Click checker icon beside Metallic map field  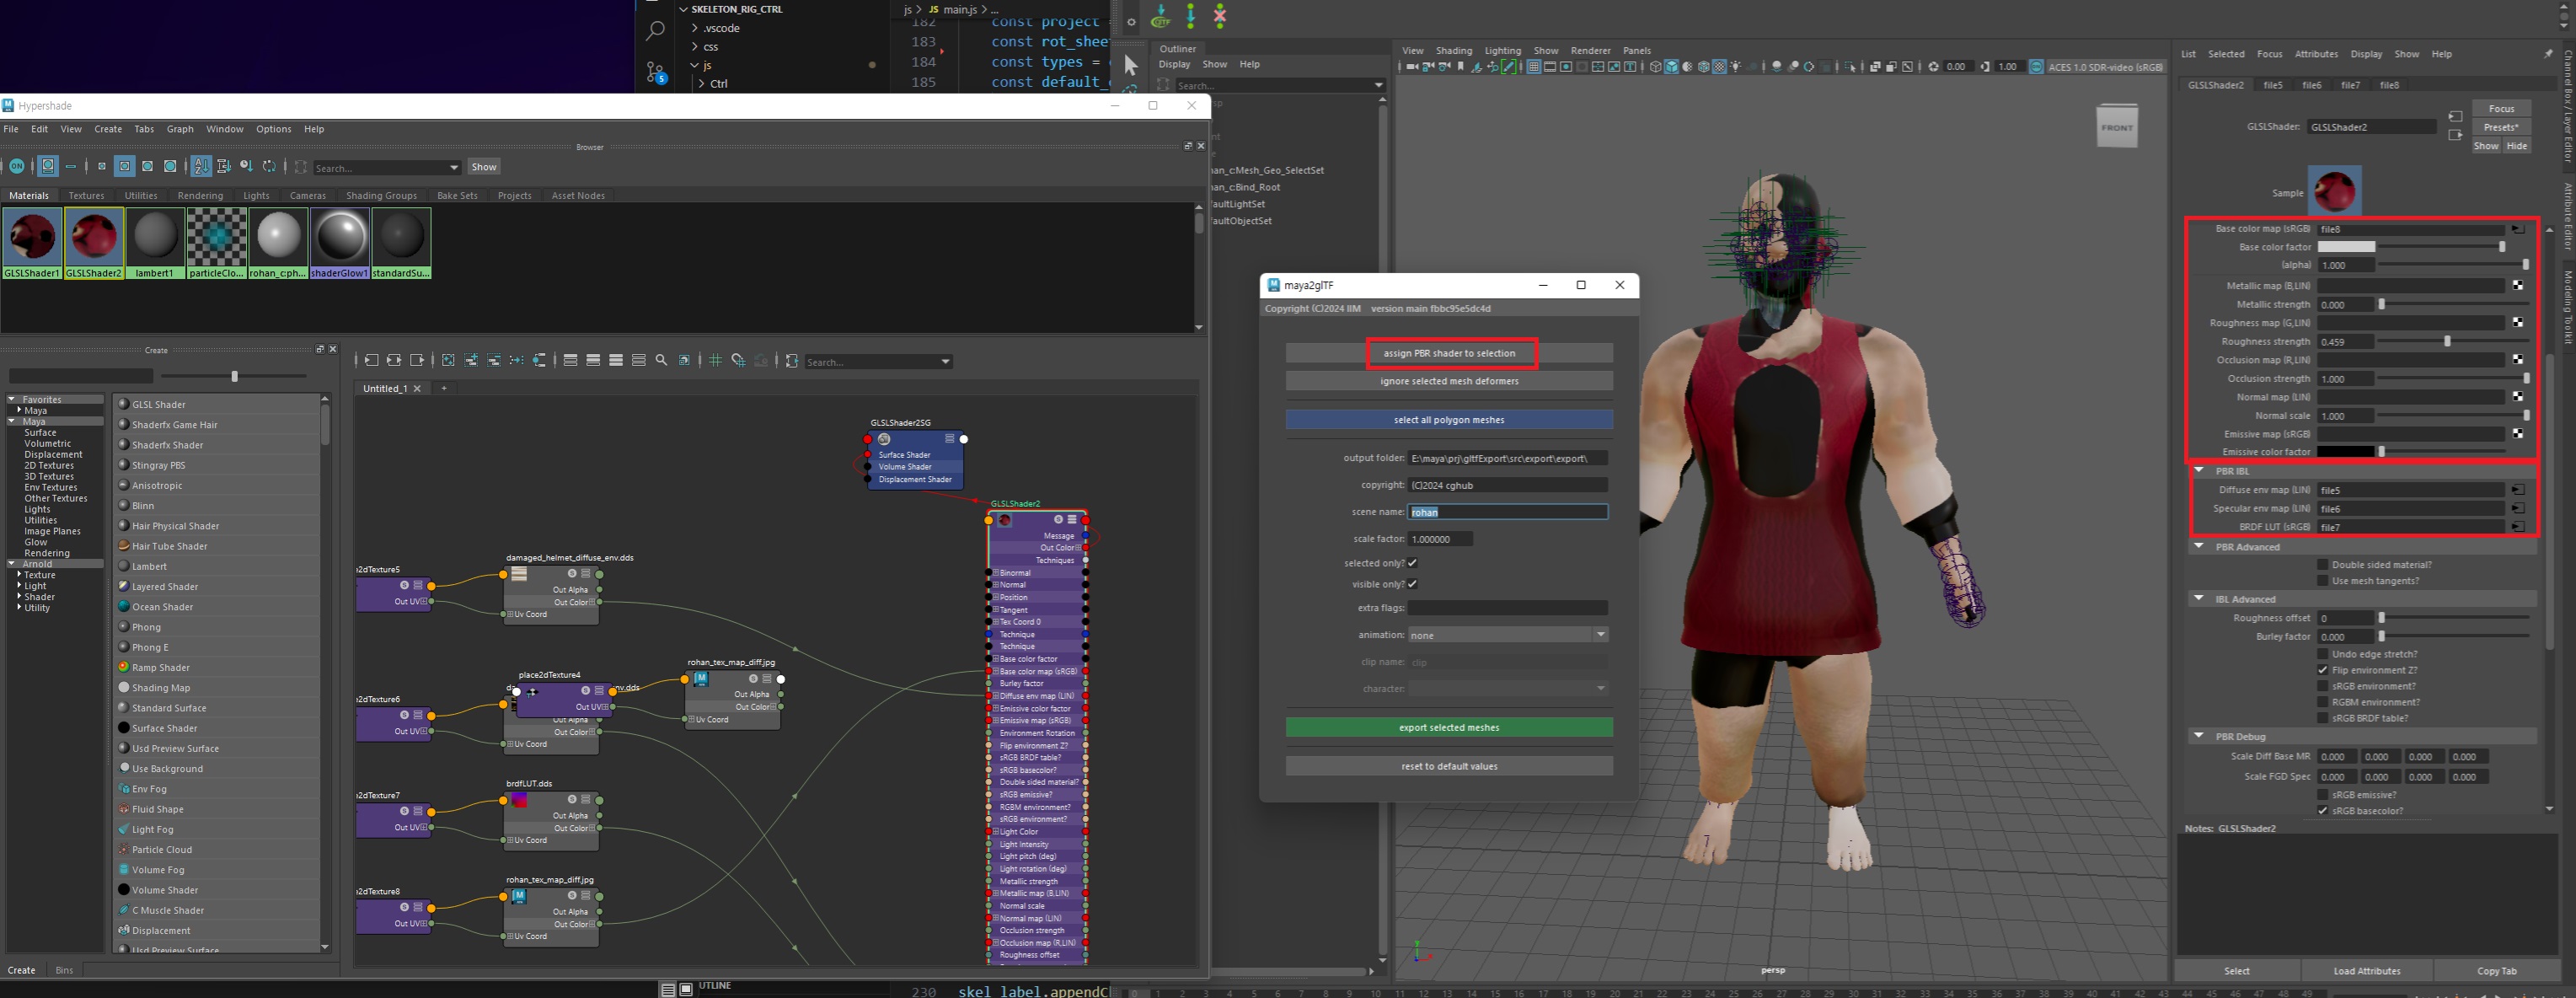coord(2517,286)
